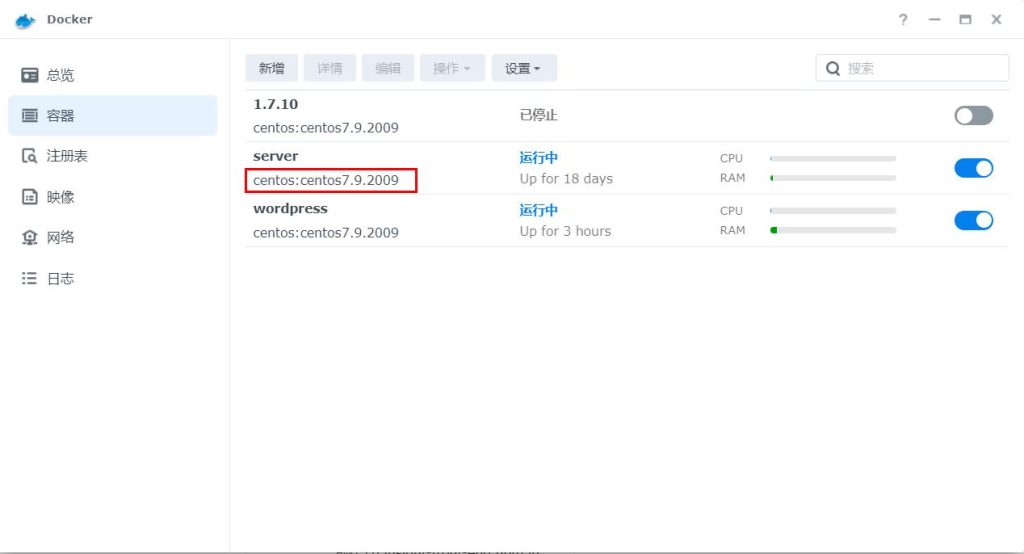Open the 注册表 registry search icon

[x=30, y=156]
